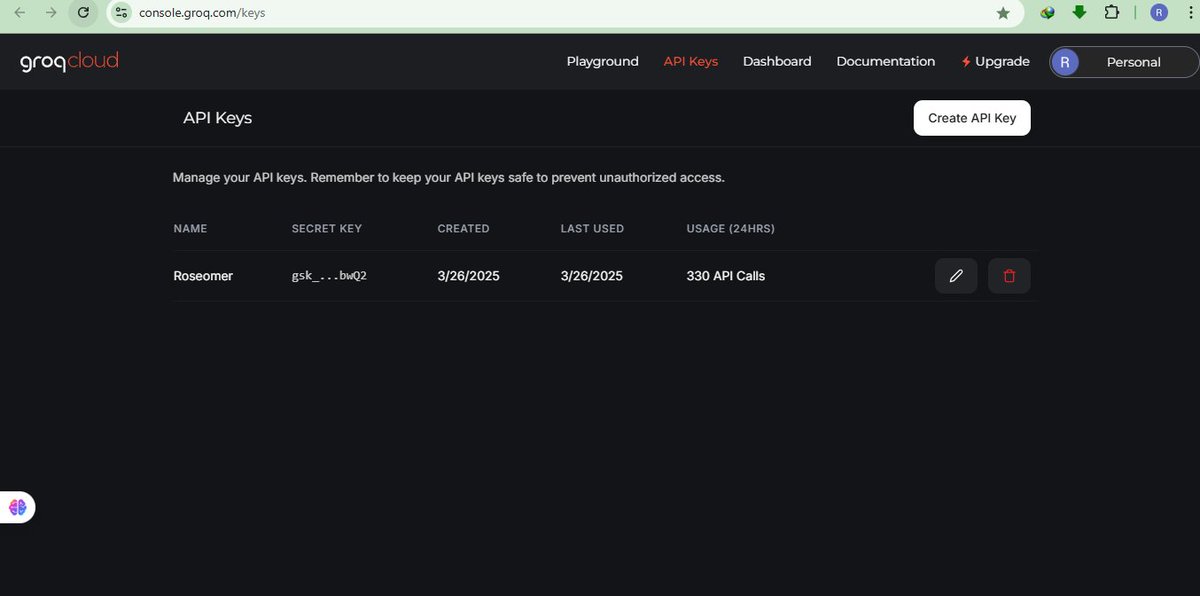Image resolution: width=1200 pixels, height=596 pixels.
Task: Click the API Keys page heading
Action: click(x=217, y=118)
